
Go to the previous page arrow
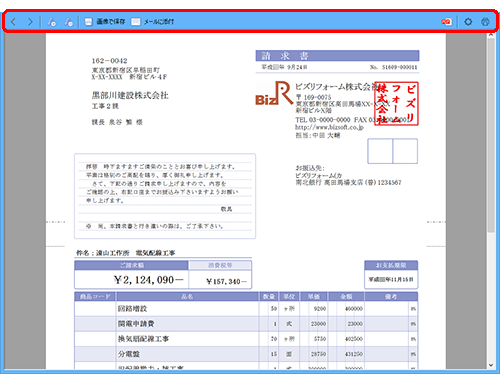pos(13,22)
